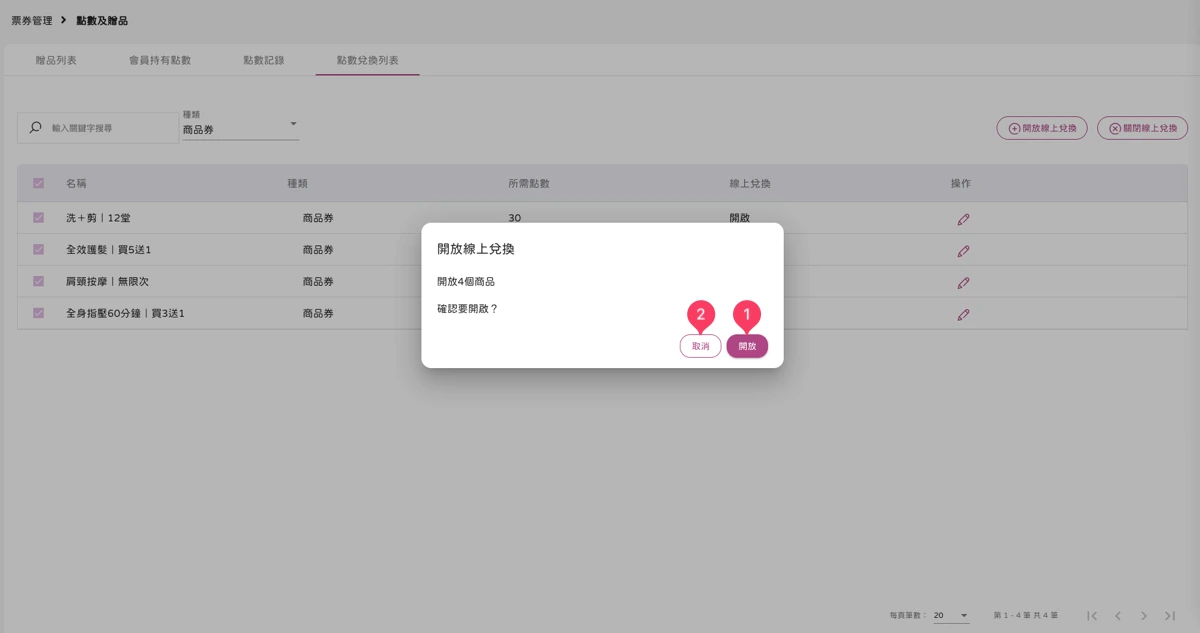
Task: Focus the keyword search input field
Action: coord(98,128)
